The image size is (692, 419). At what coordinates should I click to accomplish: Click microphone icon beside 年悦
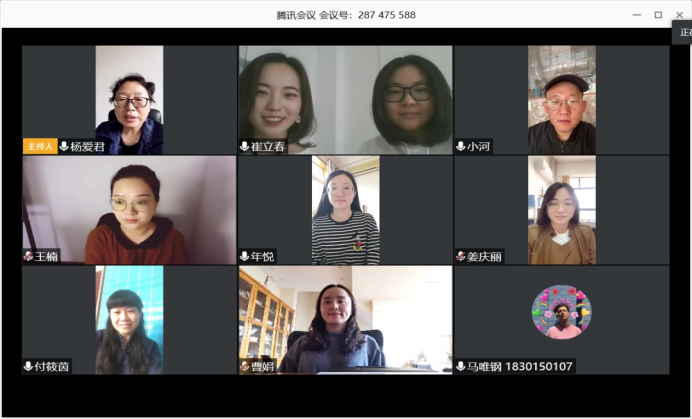(x=244, y=256)
